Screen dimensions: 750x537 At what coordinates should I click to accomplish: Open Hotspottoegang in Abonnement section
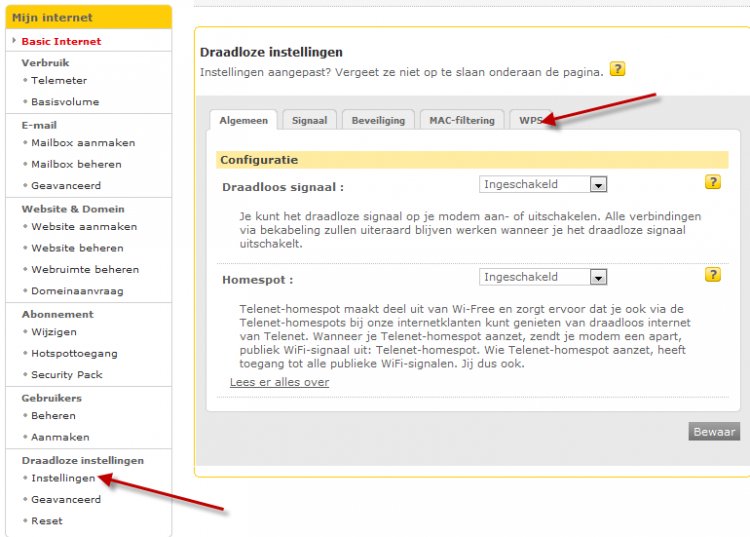[74, 354]
